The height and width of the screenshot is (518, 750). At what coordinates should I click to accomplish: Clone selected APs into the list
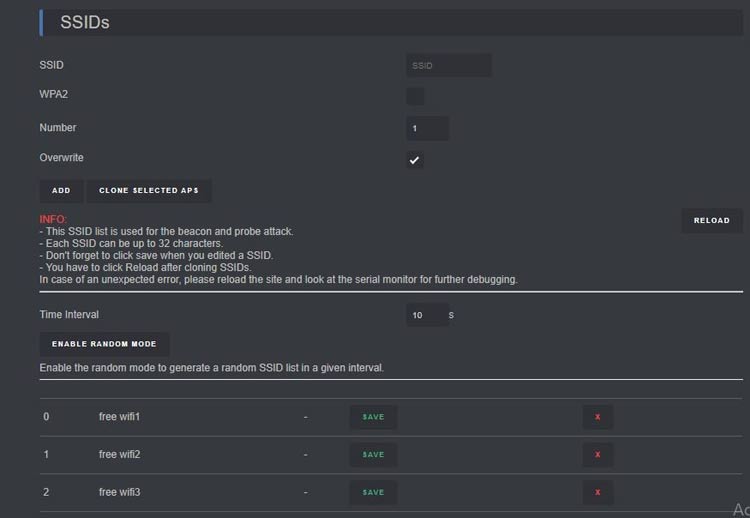[x=149, y=190]
